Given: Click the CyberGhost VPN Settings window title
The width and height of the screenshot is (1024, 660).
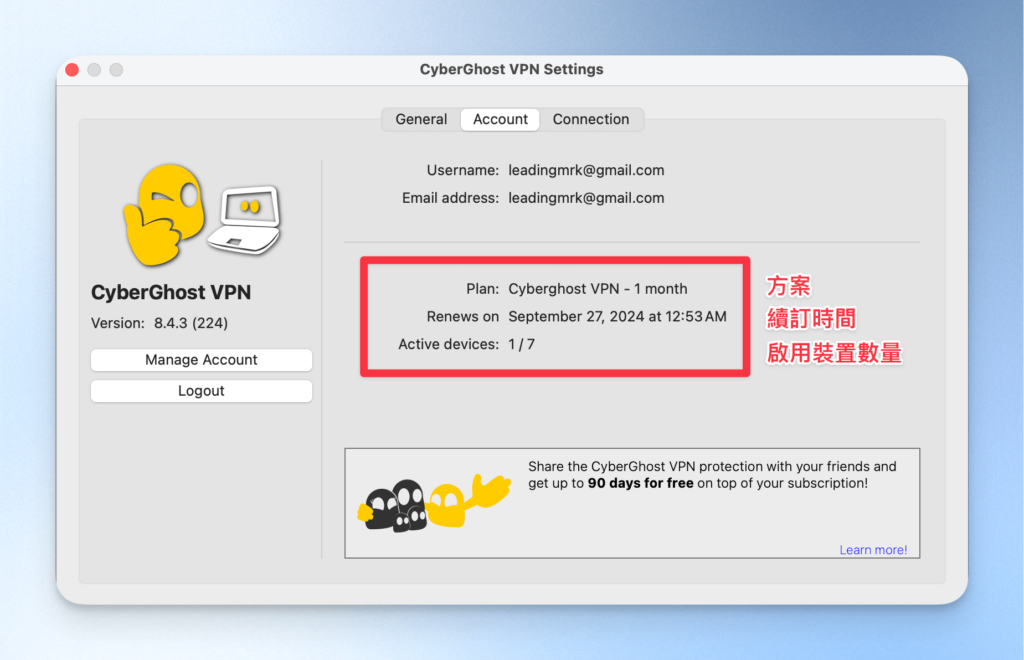Looking at the screenshot, I should click(x=511, y=69).
